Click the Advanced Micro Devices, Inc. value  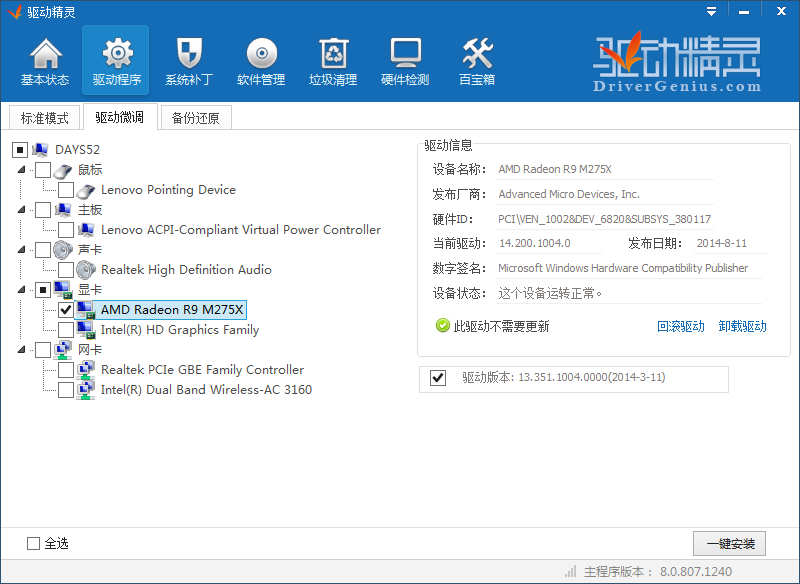[x=569, y=194]
